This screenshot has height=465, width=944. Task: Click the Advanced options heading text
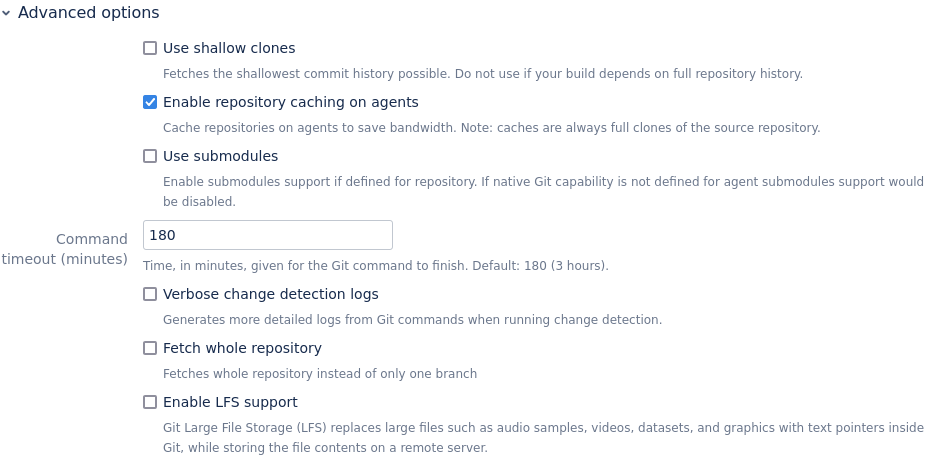88,13
